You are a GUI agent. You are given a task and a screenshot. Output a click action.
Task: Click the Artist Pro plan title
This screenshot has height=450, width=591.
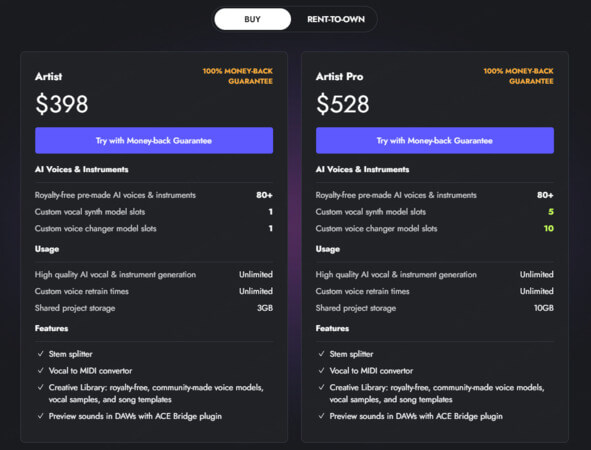340,77
